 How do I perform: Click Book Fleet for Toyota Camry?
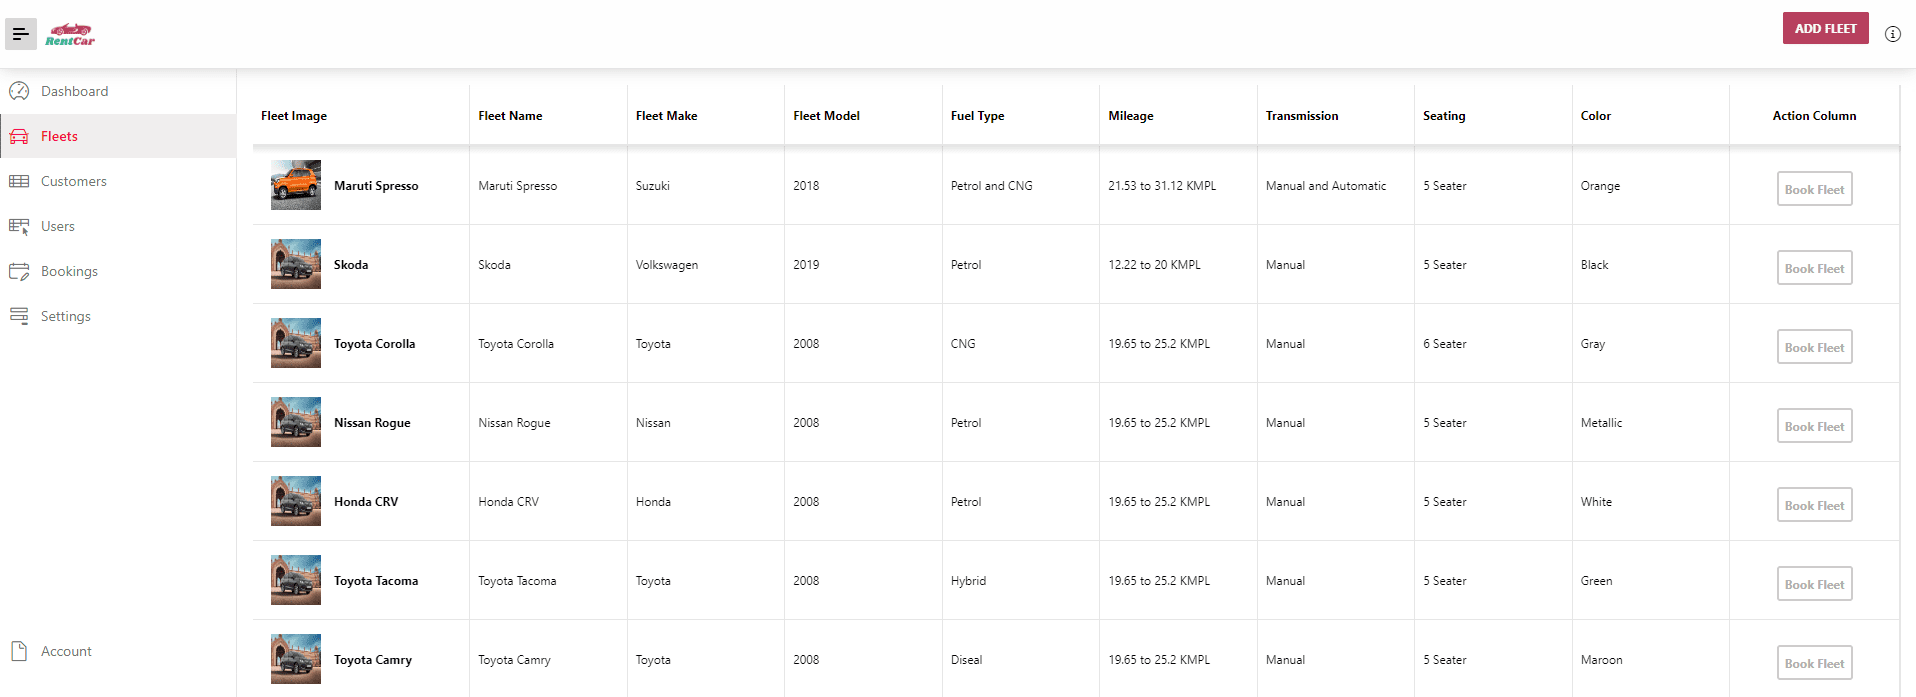click(1814, 663)
